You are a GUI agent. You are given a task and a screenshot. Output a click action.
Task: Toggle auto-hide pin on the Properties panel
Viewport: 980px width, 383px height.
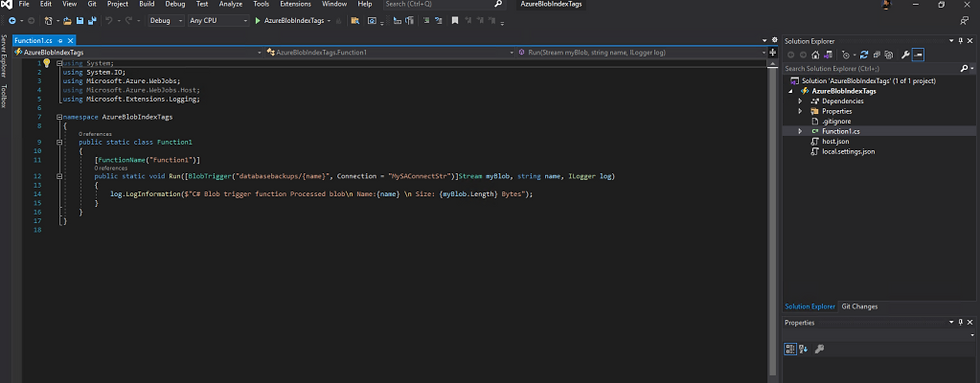coord(960,322)
